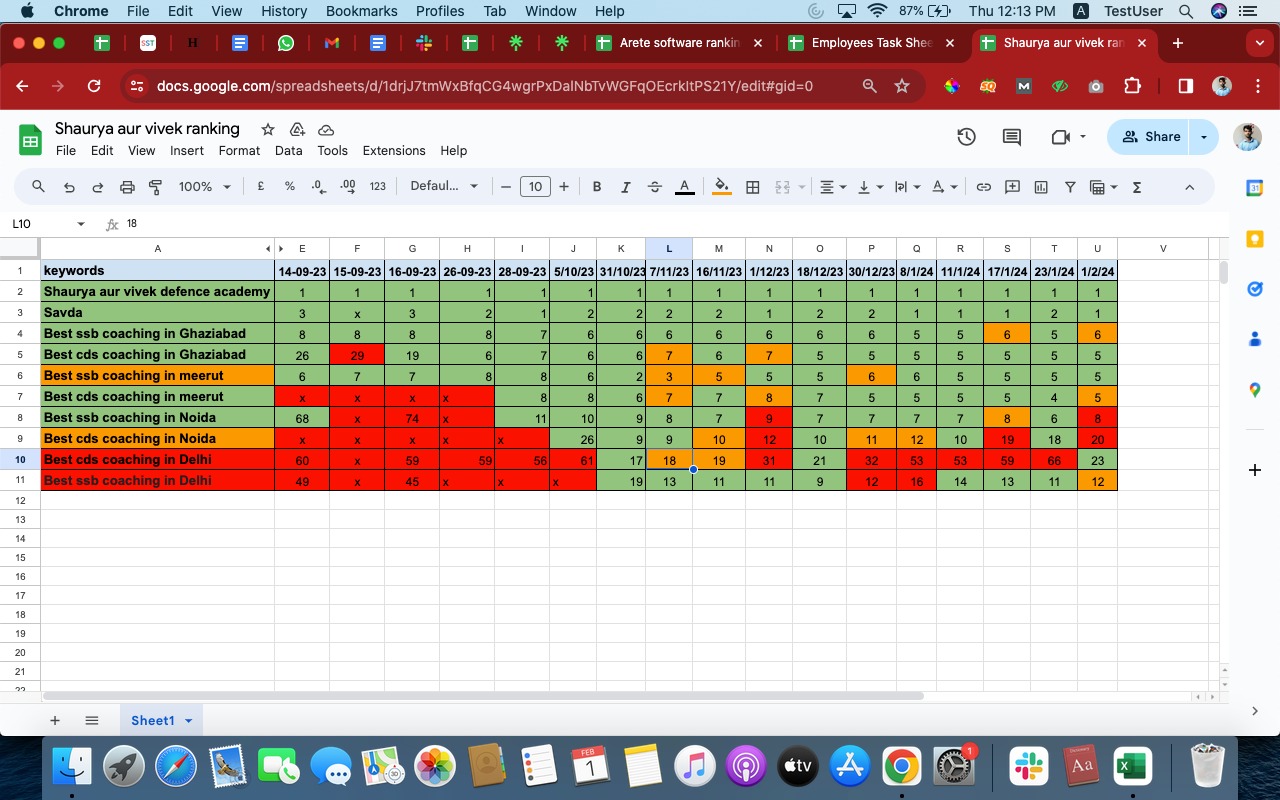Add a new sheet with plus button
Image resolution: width=1280 pixels, height=800 pixels.
click(x=55, y=721)
